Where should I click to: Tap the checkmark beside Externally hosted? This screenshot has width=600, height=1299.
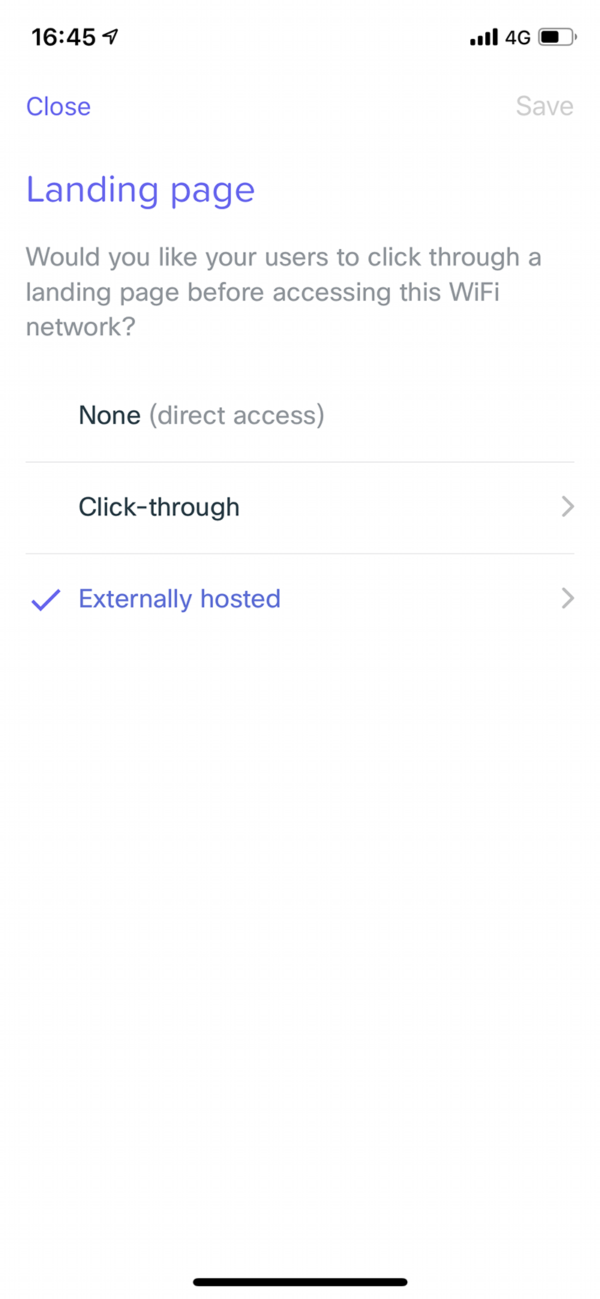[x=44, y=599]
